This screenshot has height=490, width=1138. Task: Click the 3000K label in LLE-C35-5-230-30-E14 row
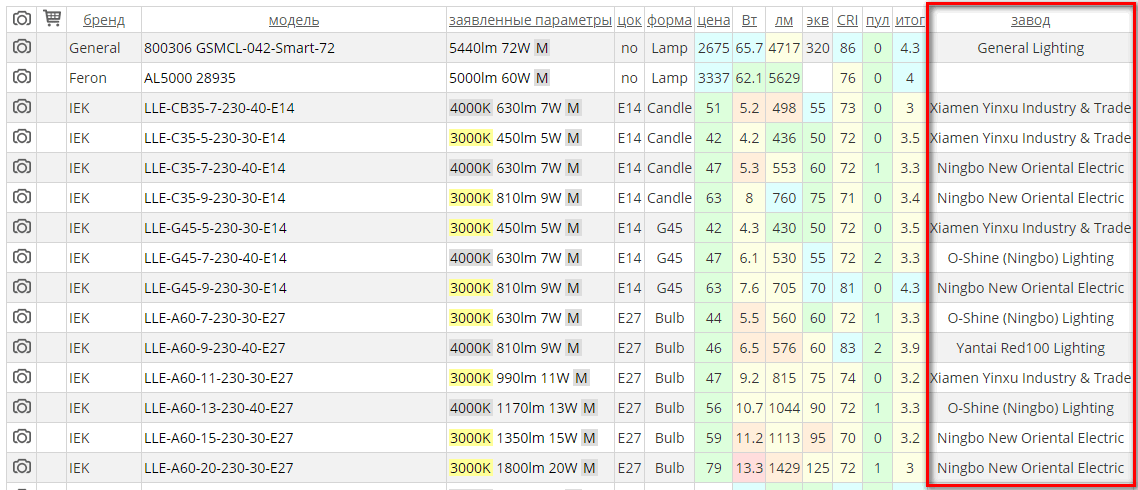[471, 138]
